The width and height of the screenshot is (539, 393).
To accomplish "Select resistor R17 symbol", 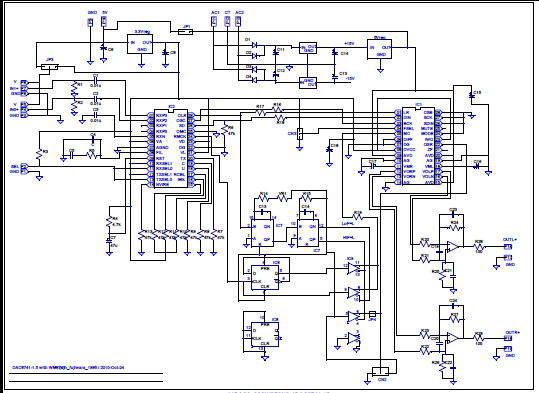I will tap(261, 112).
